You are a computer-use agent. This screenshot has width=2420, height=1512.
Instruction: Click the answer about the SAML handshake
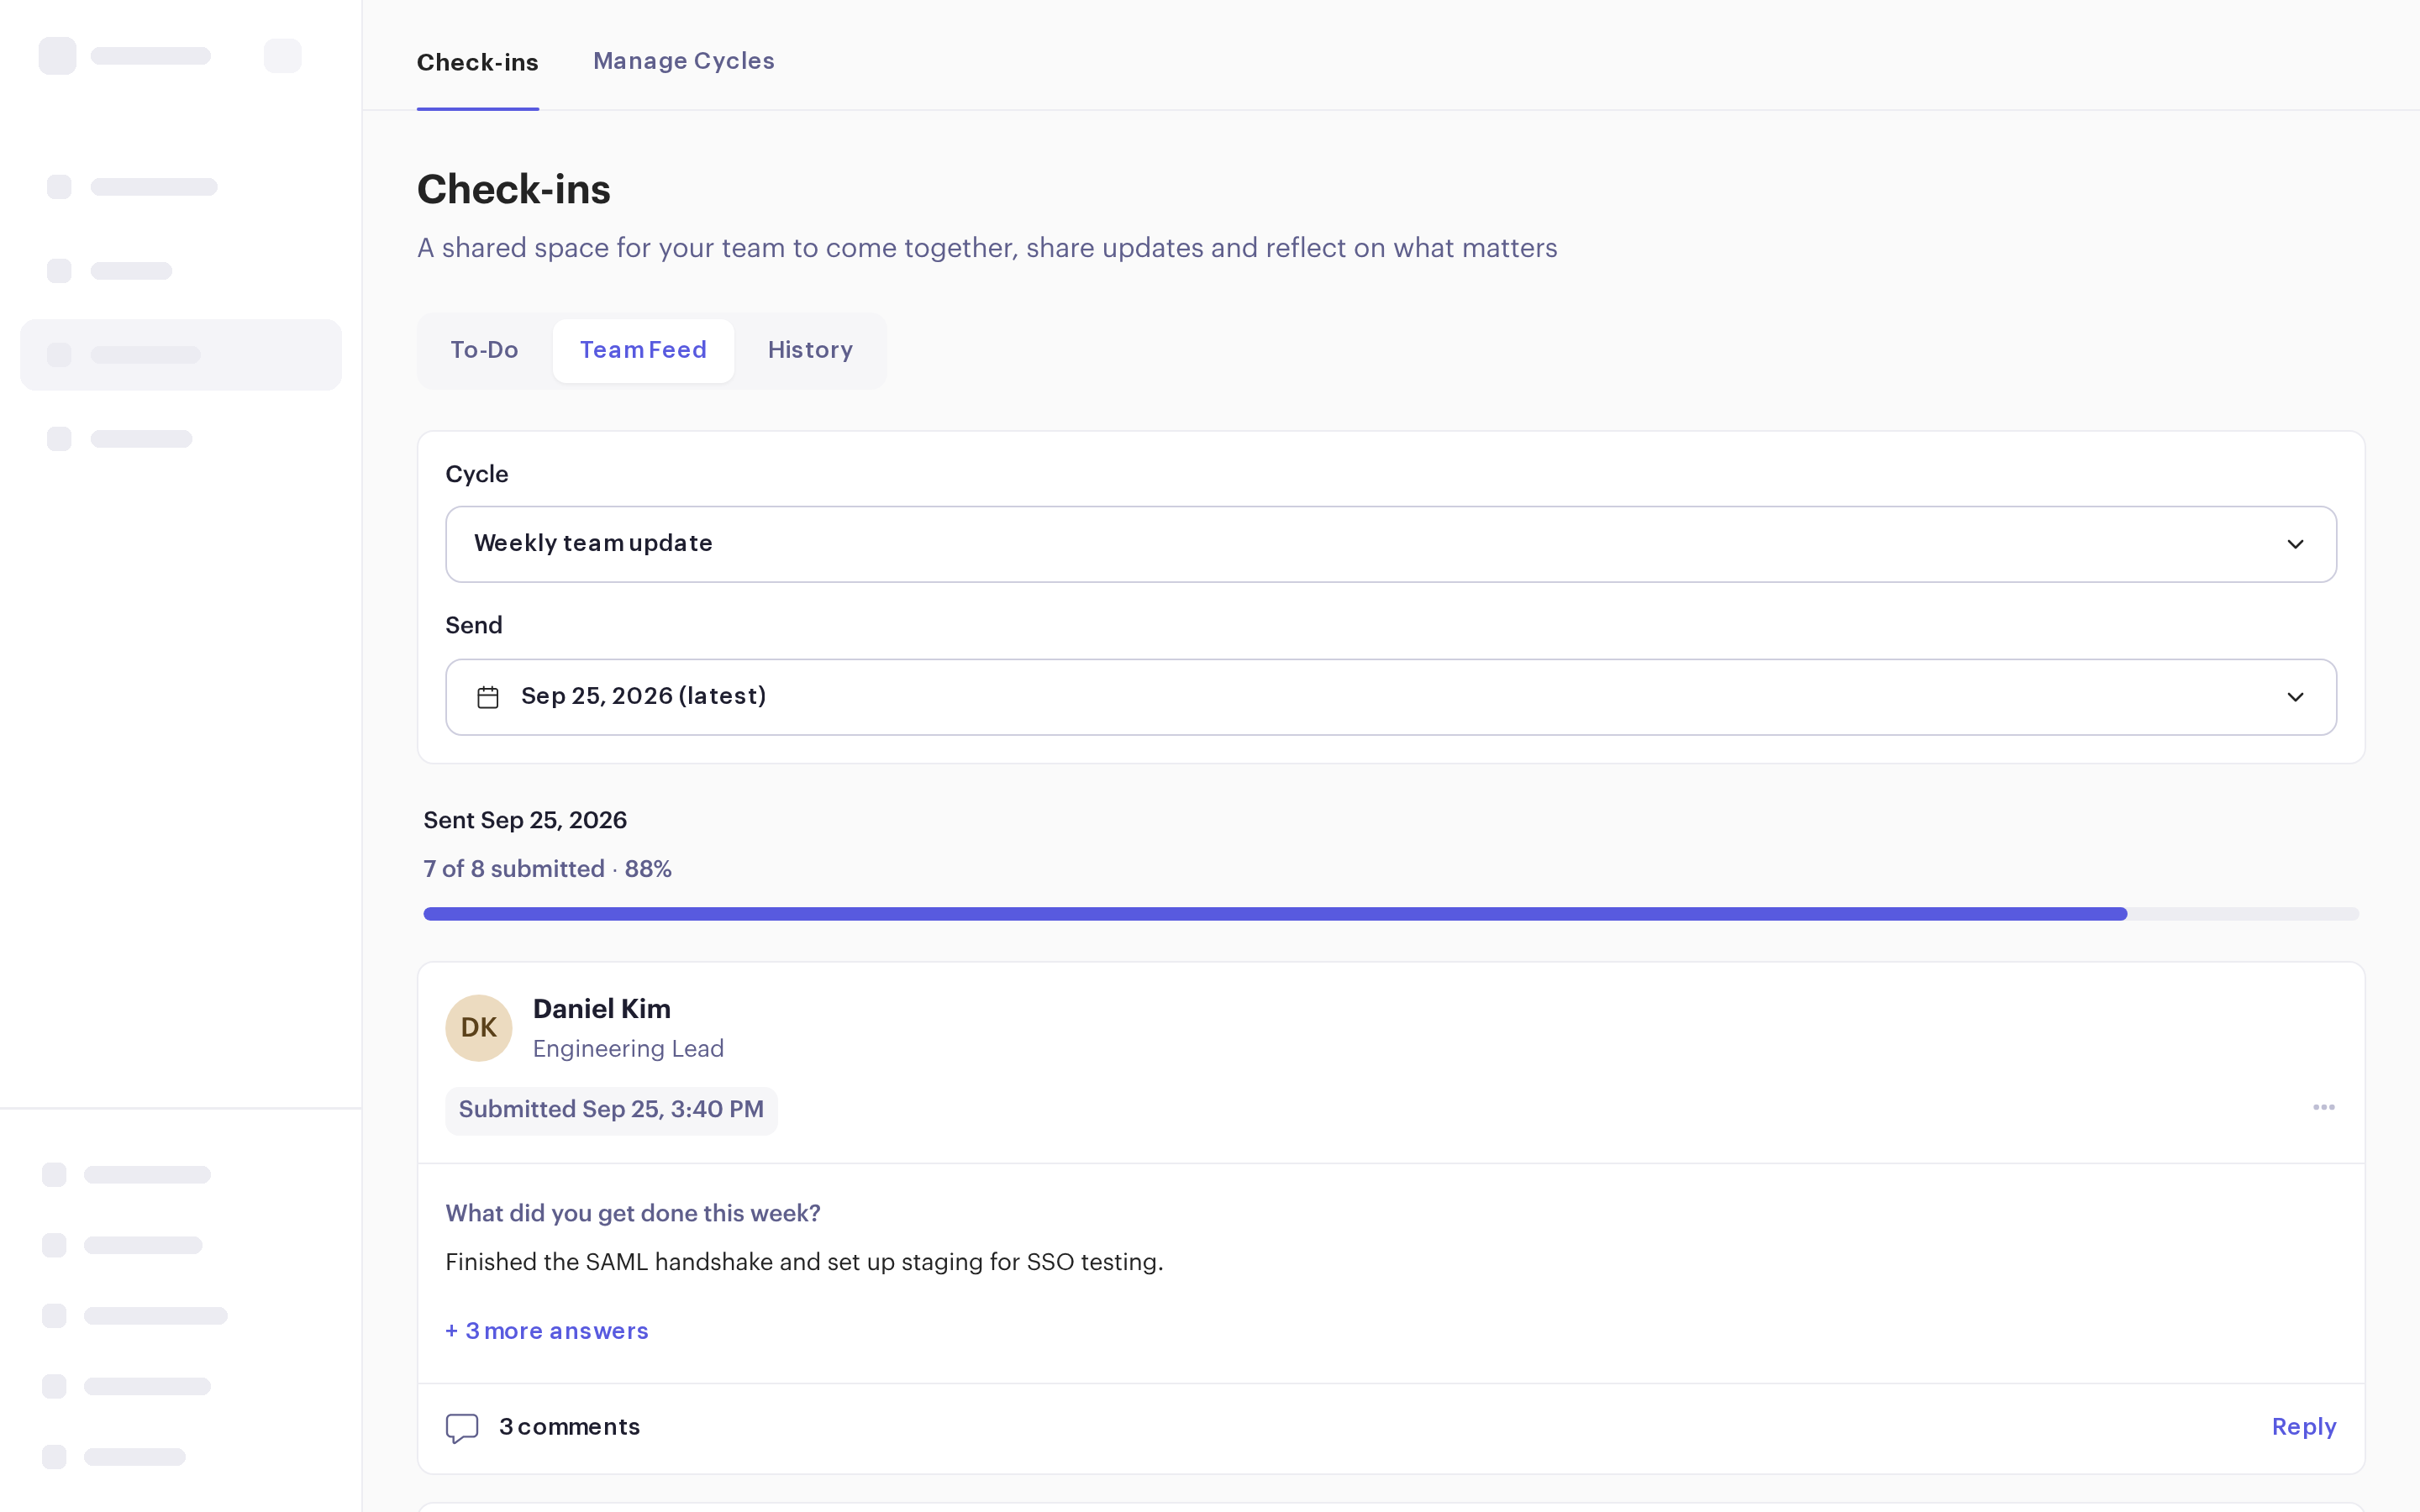pyautogui.click(x=804, y=1262)
